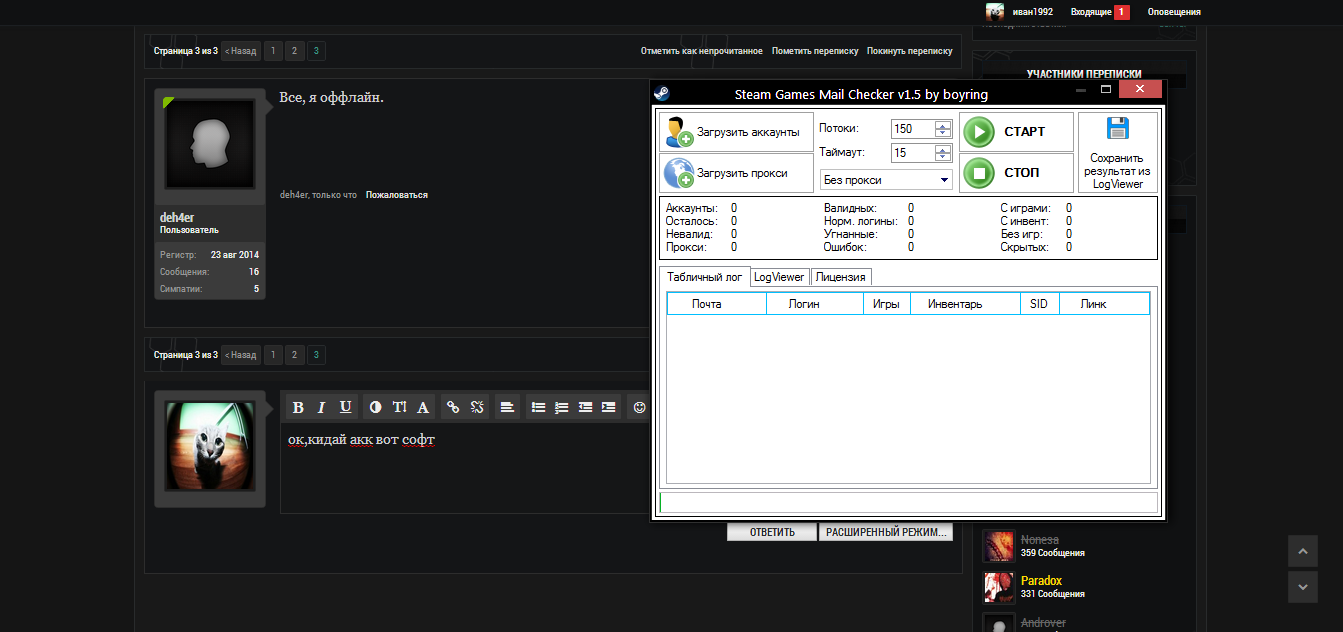Sort by the Почта column header
Image resolution: width=1343 pixels, height=632 pixels.
[x=717, y=304]
